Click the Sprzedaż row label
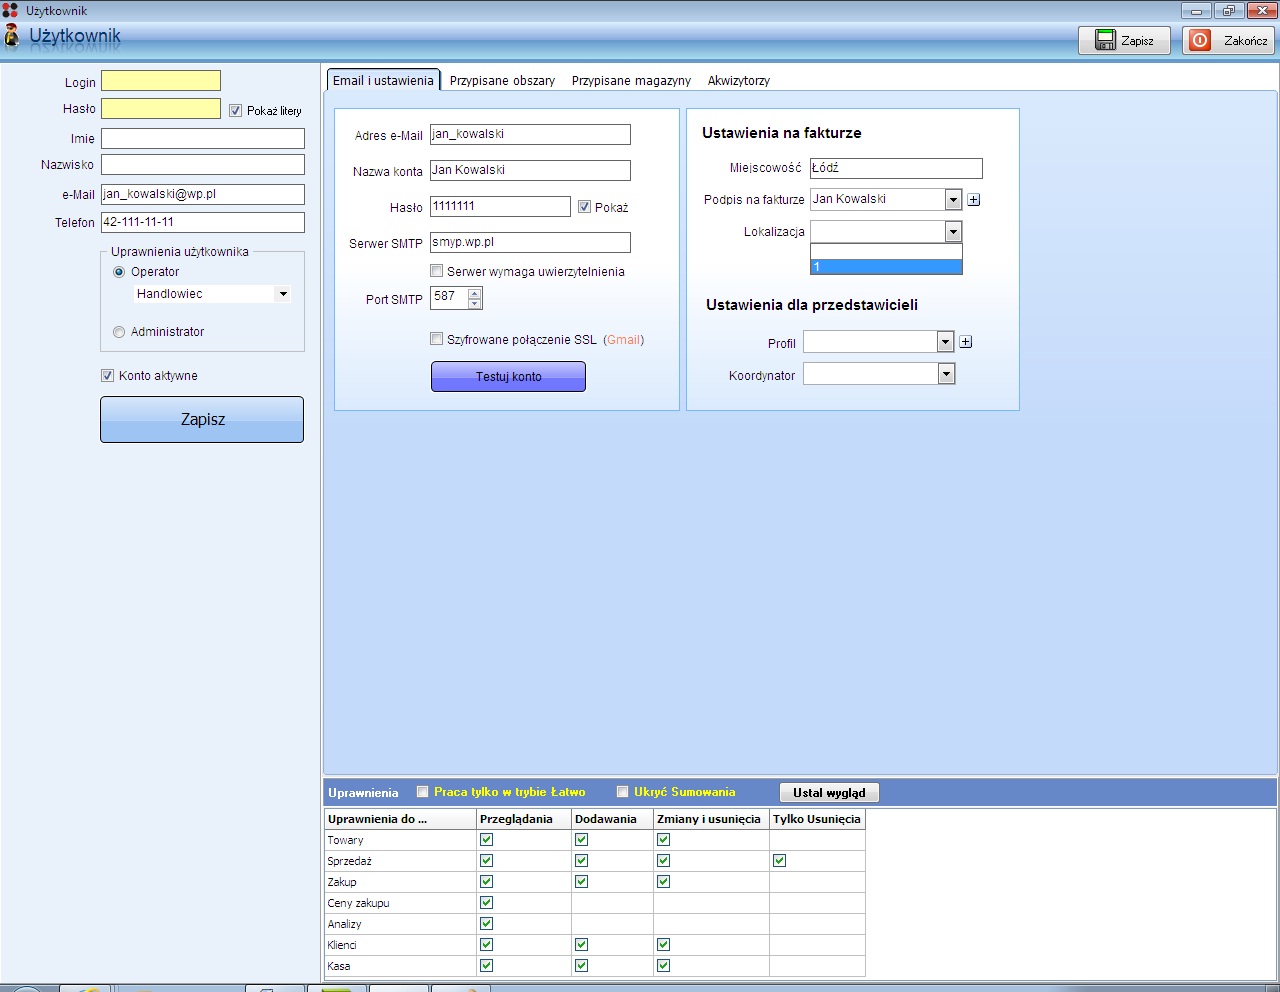Screen dimensions: 1280x992 [349, 861]
